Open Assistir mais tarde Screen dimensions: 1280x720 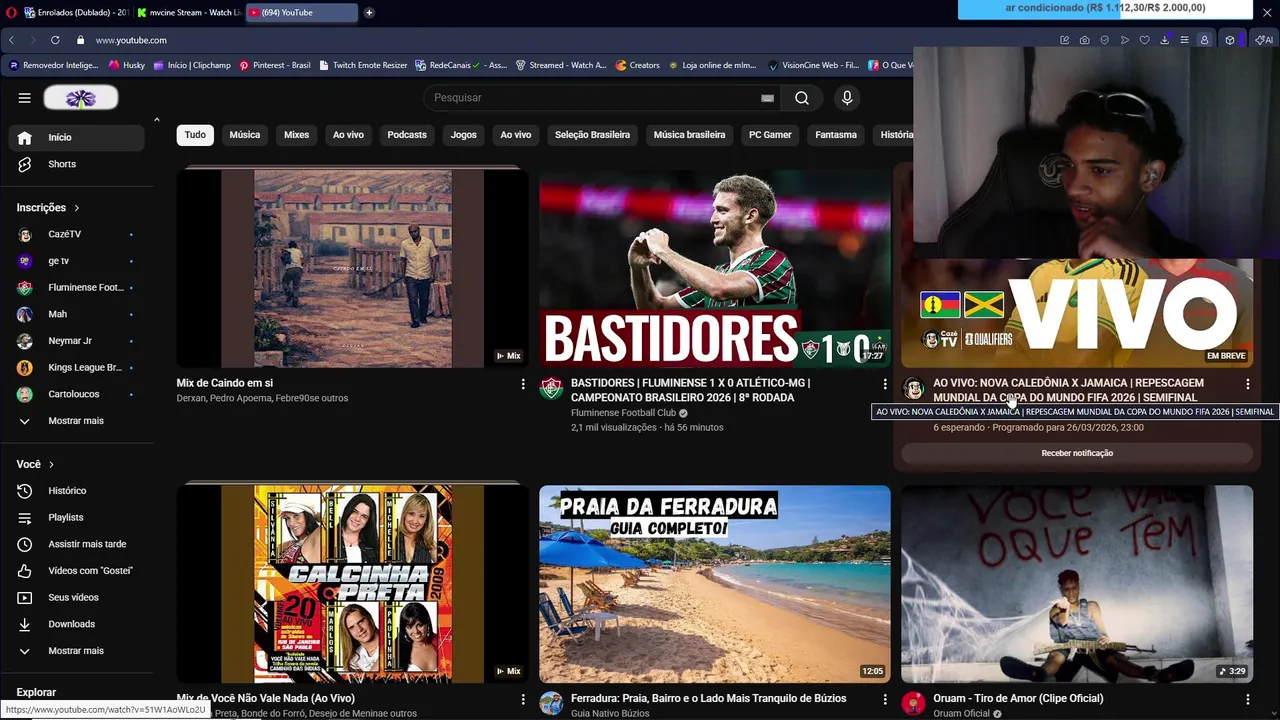pos(77,544)
